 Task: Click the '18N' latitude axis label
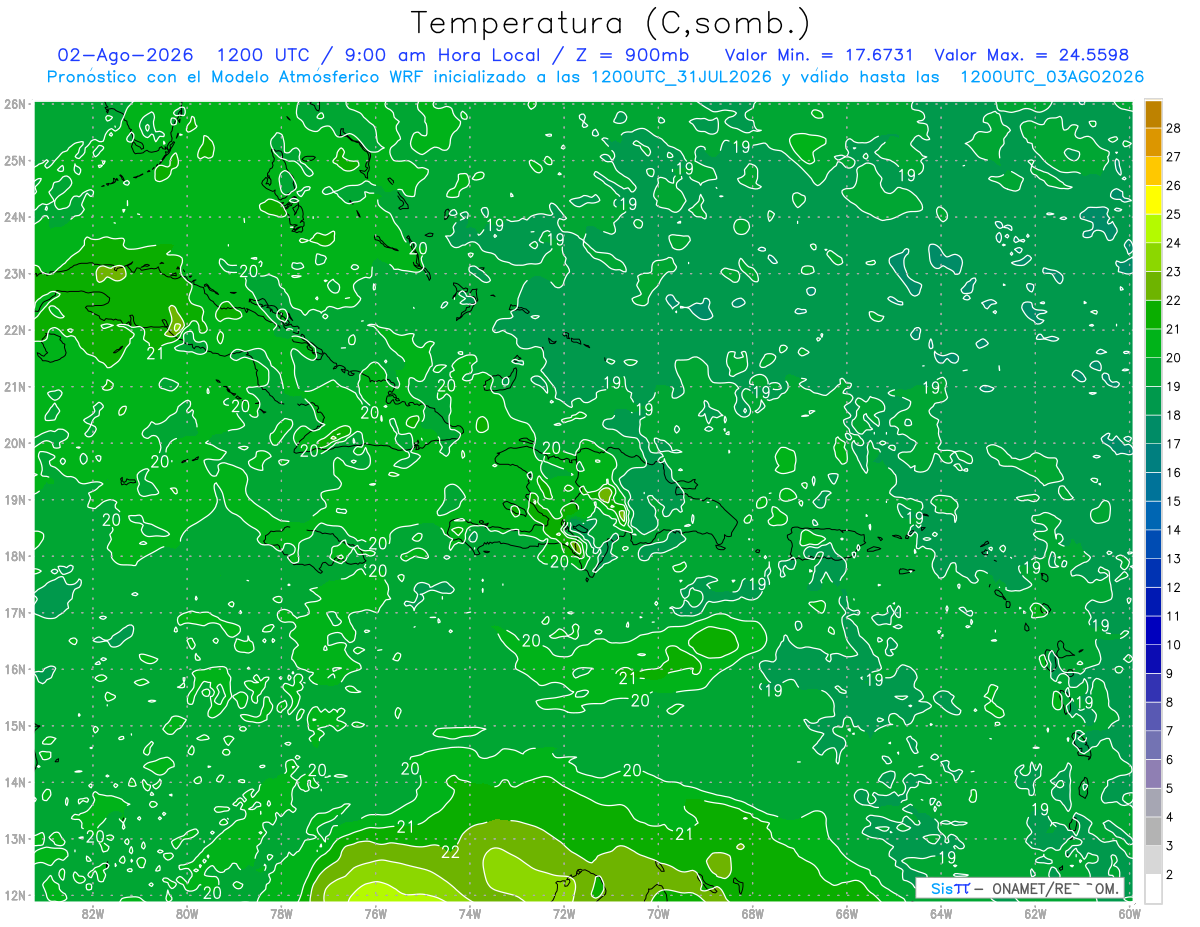click(14, 556)
